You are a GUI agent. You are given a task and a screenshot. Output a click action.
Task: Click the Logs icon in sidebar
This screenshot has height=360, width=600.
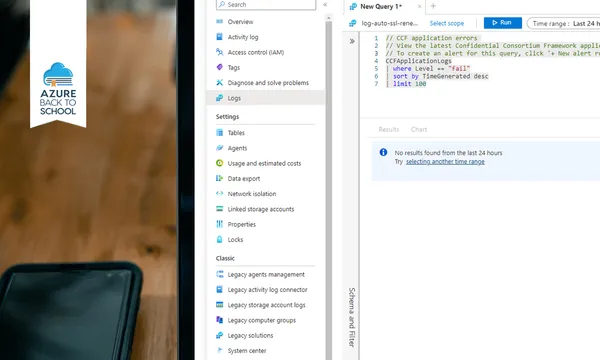coord(219,98)
